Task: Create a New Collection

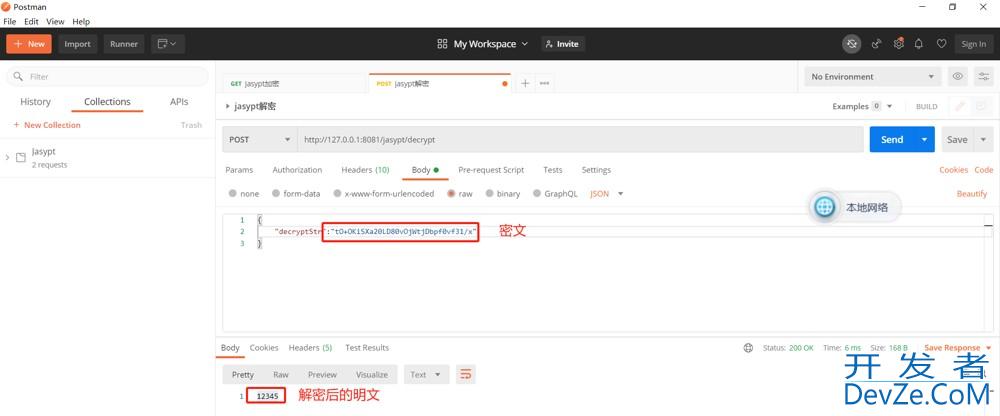Action: click(47, 125)
